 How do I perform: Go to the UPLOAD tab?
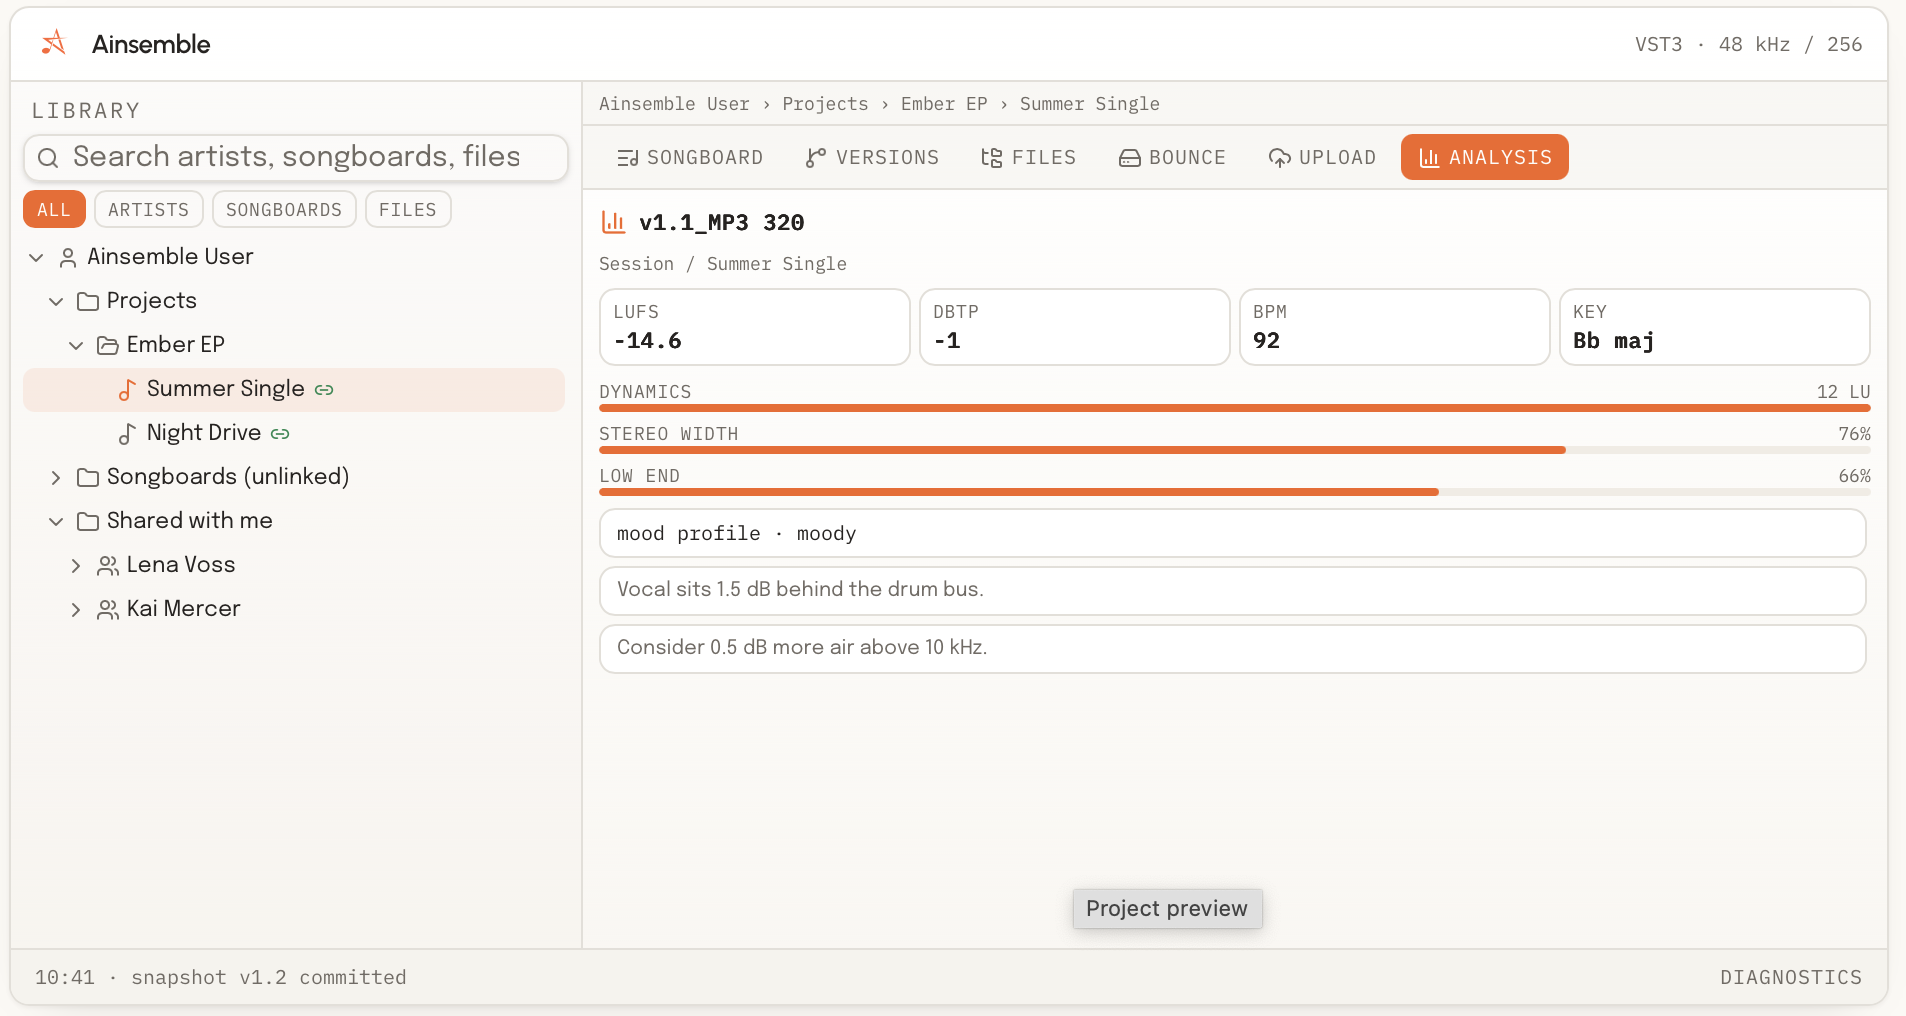(1322, 158)
